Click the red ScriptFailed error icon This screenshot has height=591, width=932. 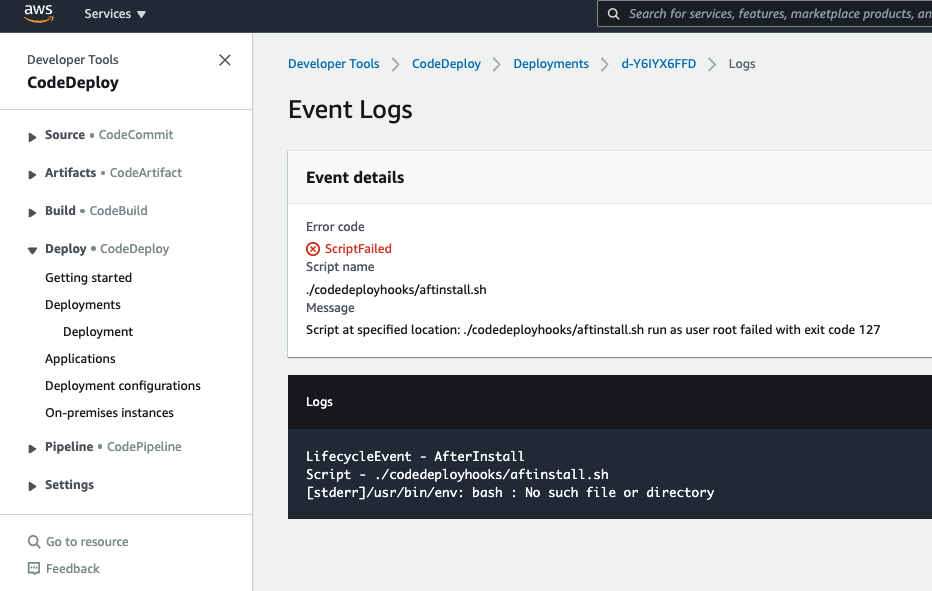pos(313,249)
